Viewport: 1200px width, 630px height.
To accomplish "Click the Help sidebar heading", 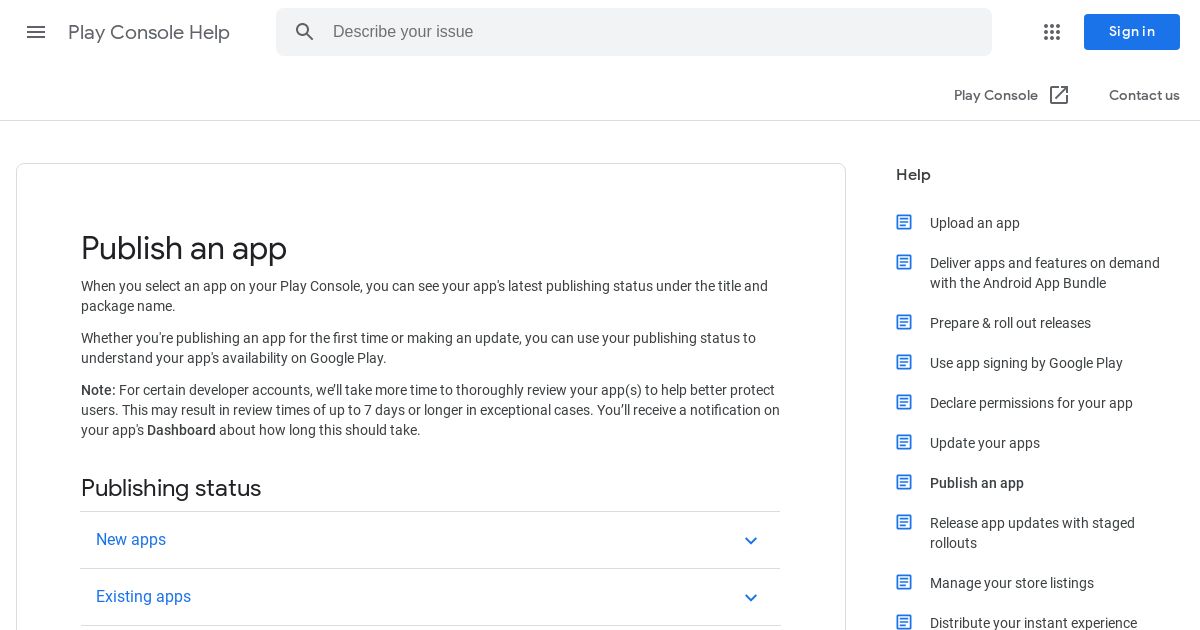I will (x=913, y=175).
